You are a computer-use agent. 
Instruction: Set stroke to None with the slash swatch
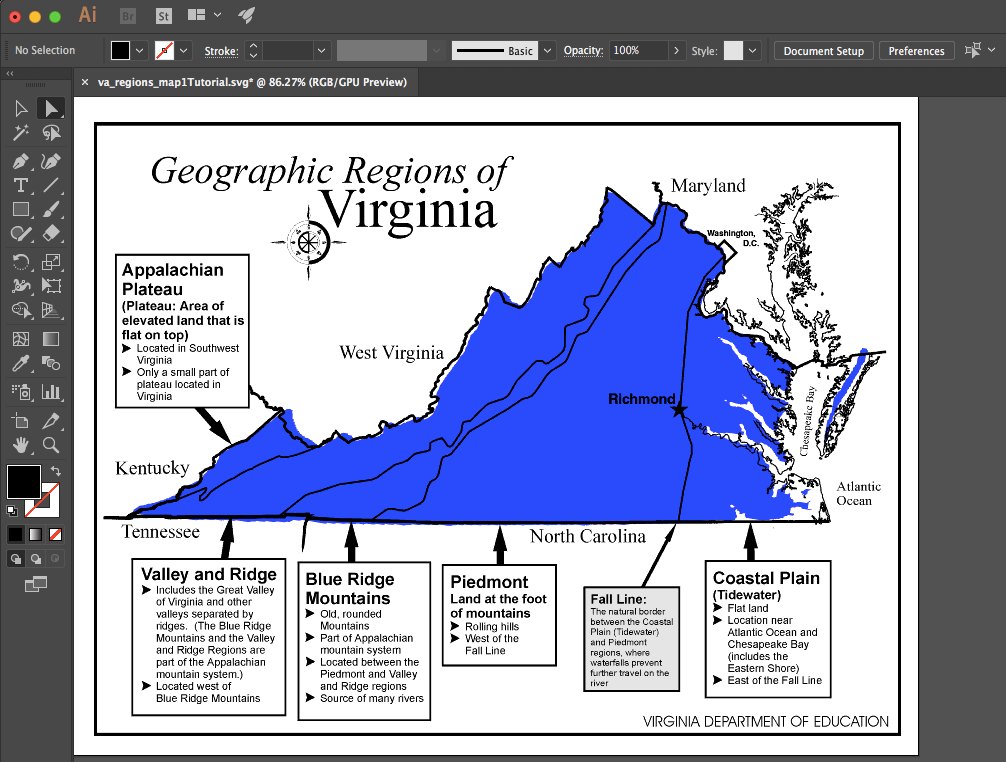53,533
